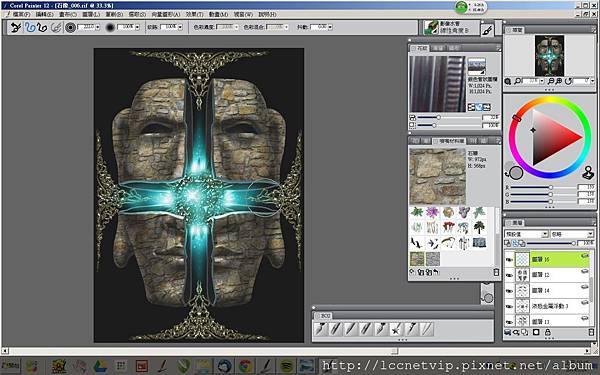Swap main and additional color arrow icon
This screenshot has height=375, width=600.
click(507, 174)
